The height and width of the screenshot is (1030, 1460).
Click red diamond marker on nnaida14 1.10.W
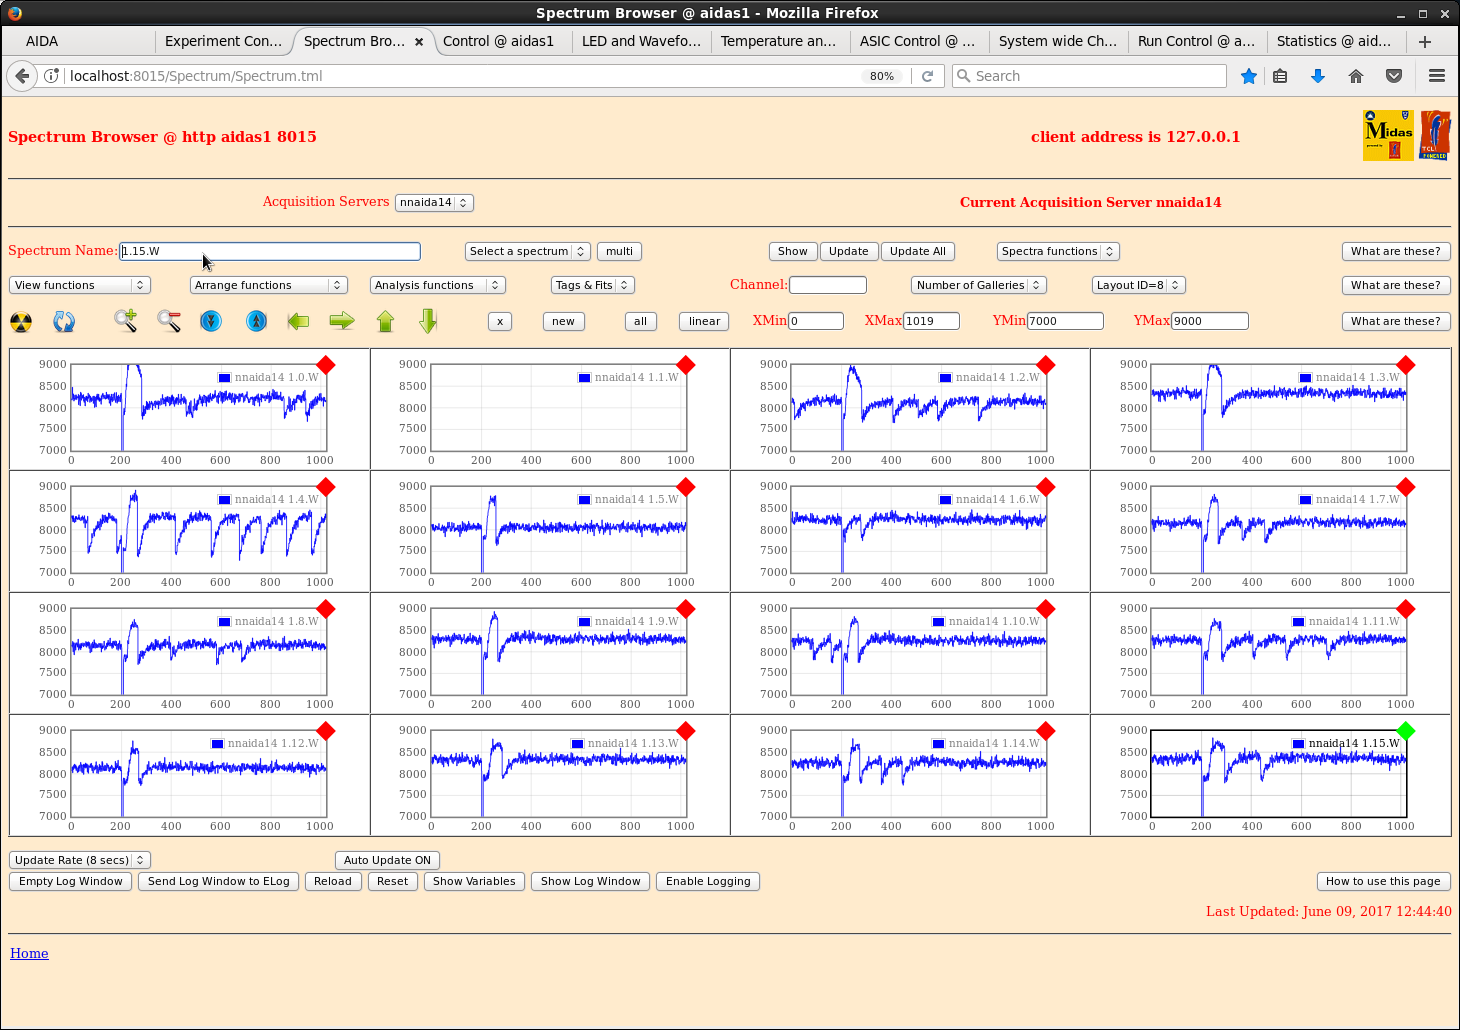point(1046,609)
